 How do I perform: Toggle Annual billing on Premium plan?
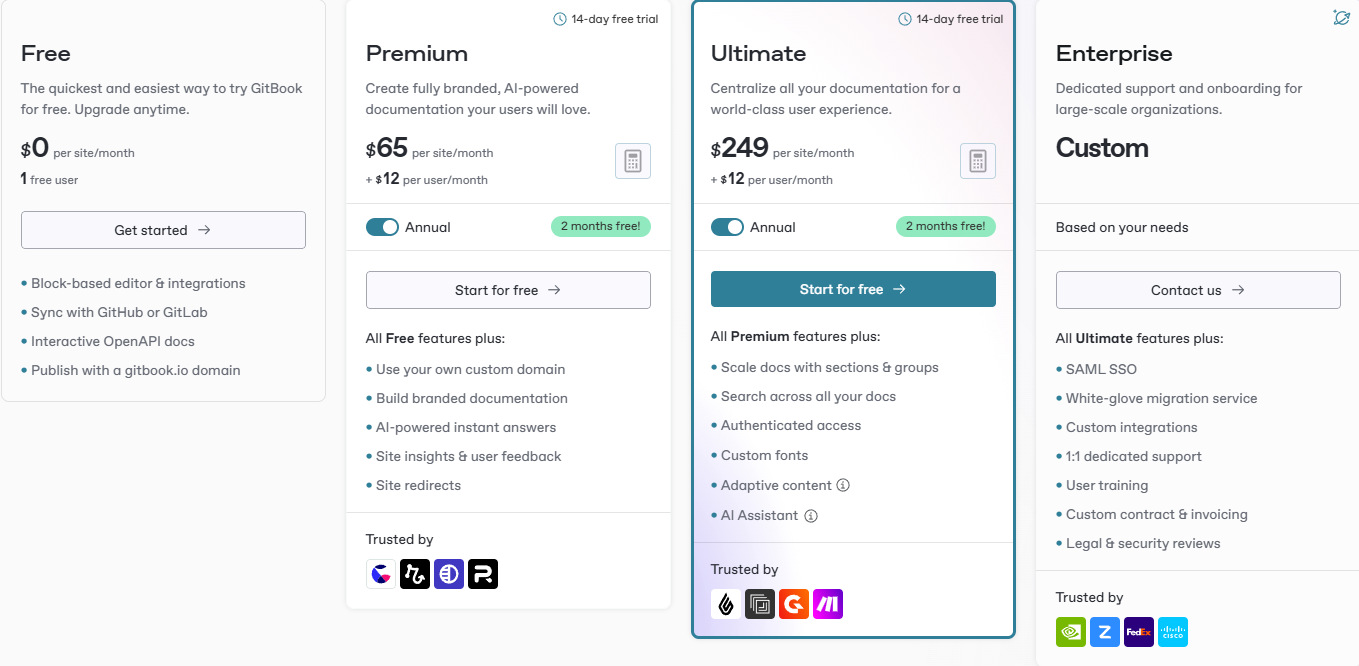tap(382, 227)
